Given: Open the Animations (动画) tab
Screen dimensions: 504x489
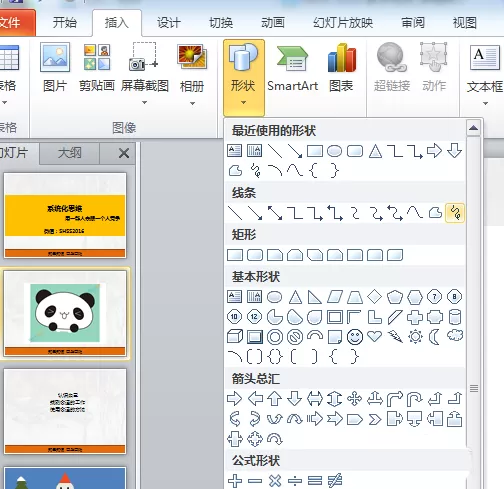Looking at the screenshot, I should (273, 23).
